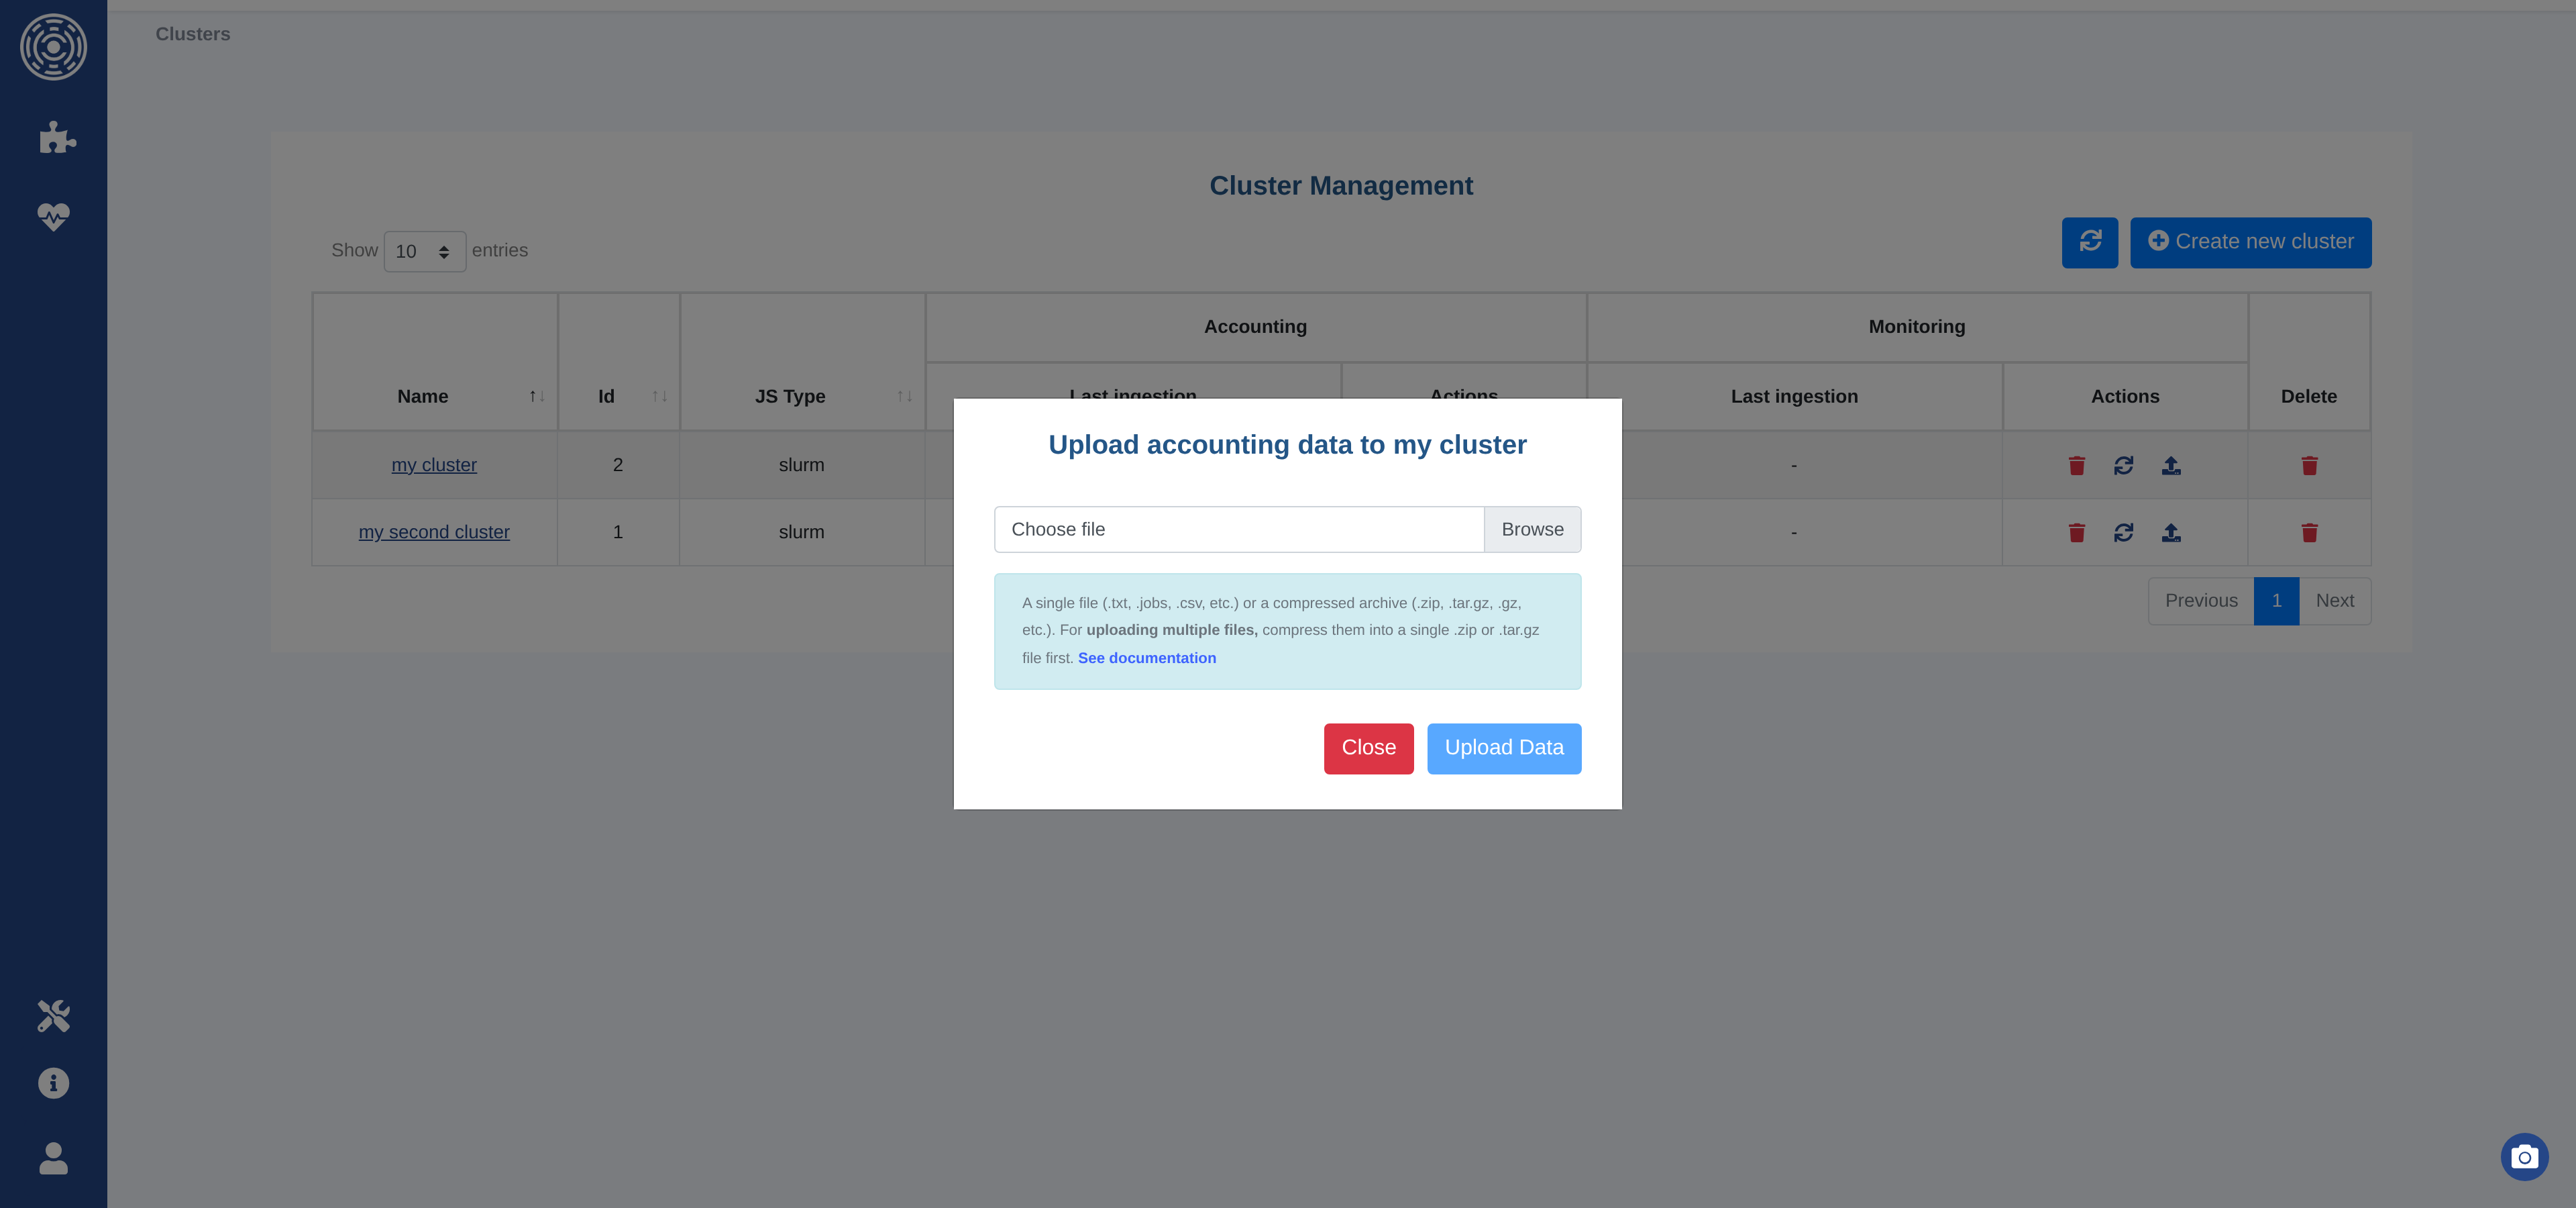Open the heartbeat monitoring sidebar icon

[53, 216]
